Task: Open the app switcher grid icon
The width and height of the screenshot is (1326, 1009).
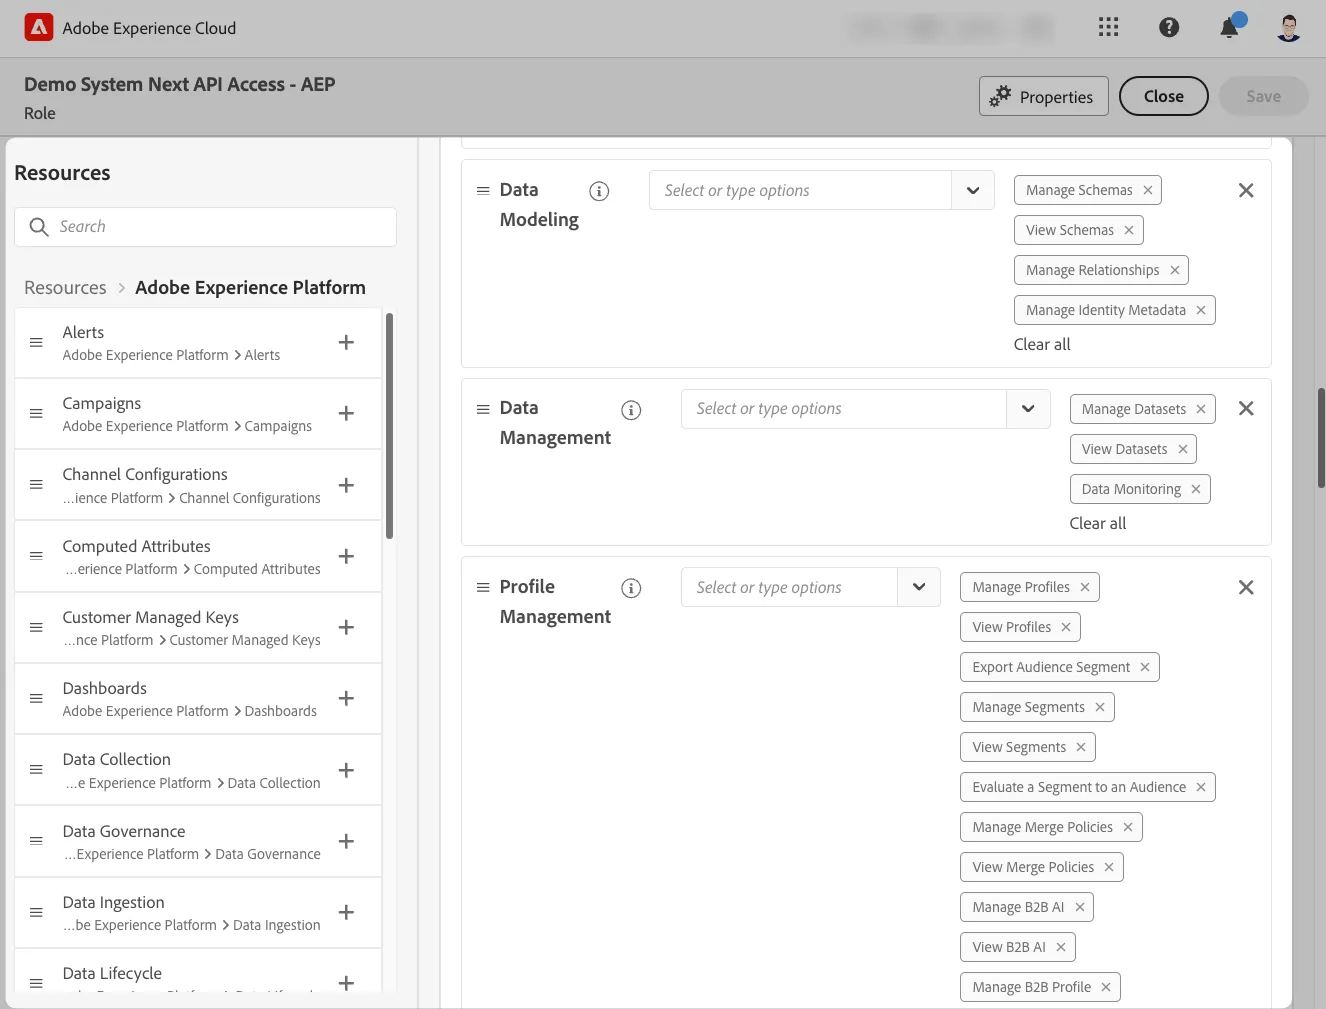Action: [x=1108, y=27]
